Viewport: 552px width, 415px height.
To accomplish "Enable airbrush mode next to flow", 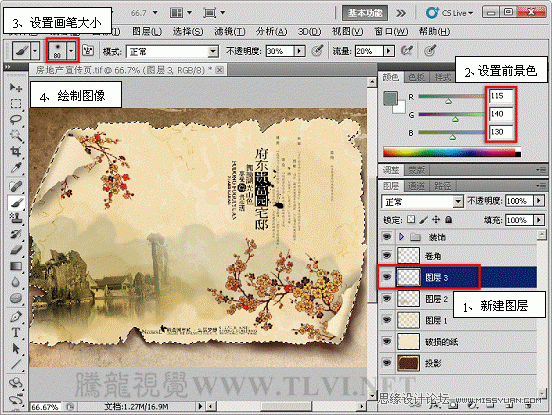I will [x=407, y=51].
